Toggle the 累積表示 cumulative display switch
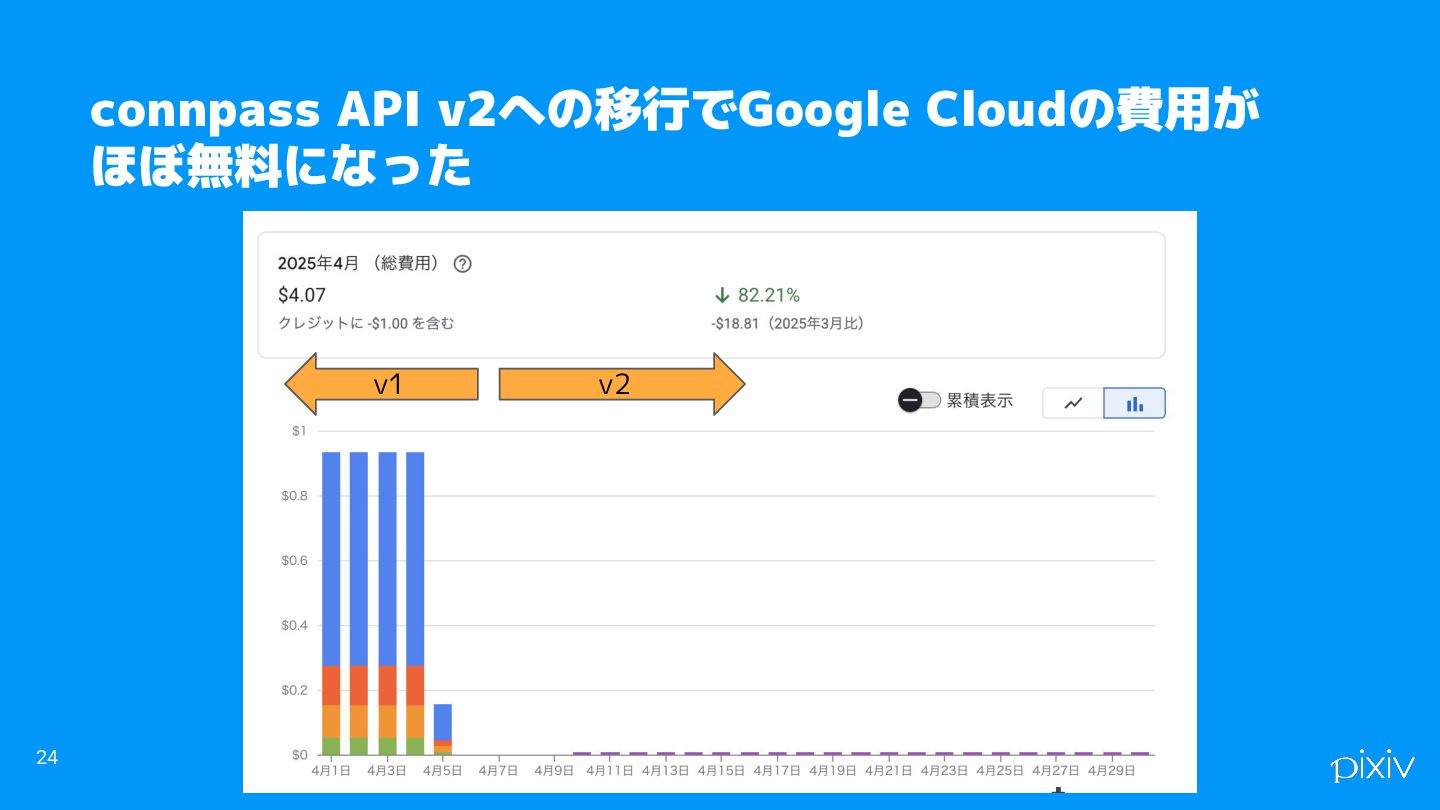Screen dimensions: 1440x810 (919, 401)
